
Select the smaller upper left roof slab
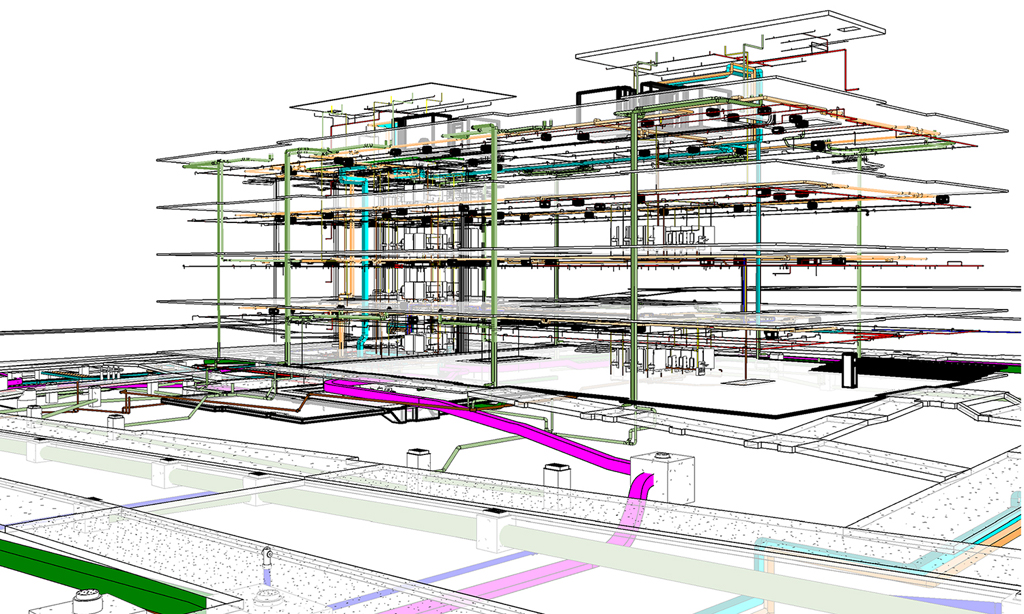400,95
